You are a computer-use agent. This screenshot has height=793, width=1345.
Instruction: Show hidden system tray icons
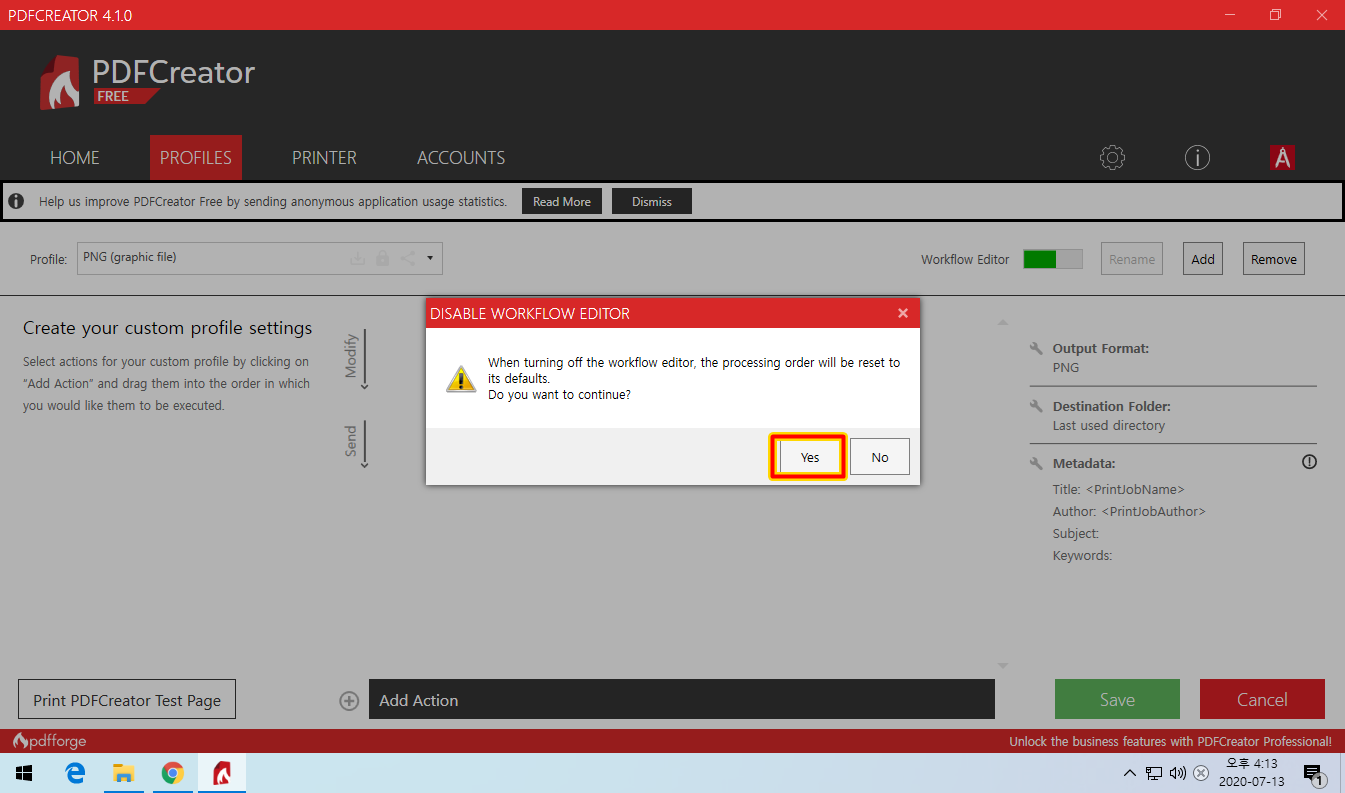click(1130, 773)
